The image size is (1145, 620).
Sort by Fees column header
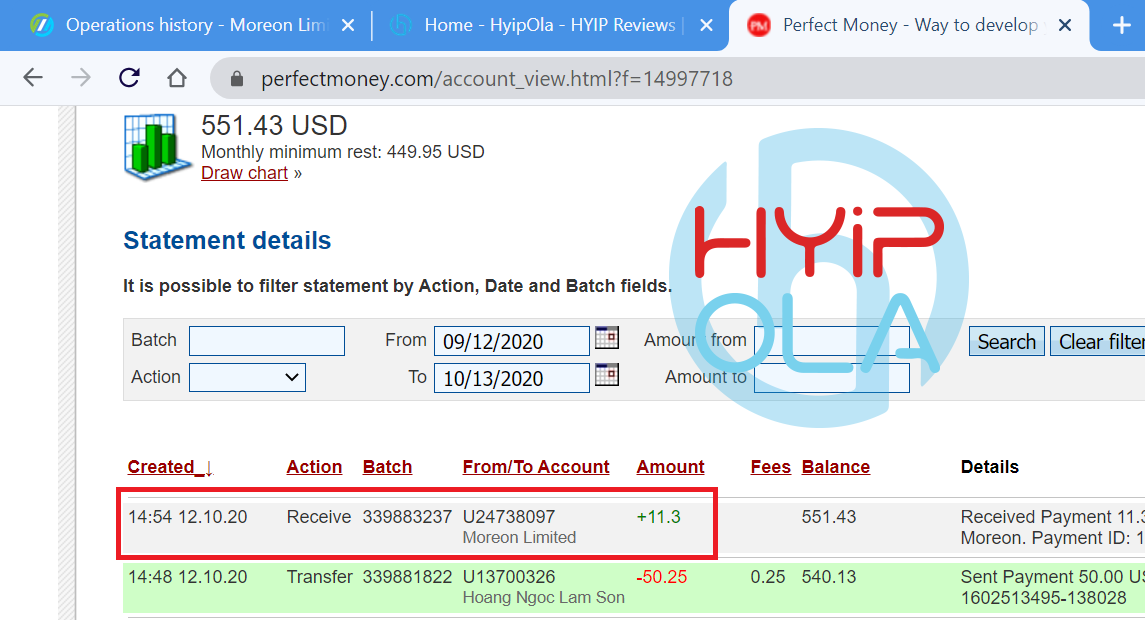(x=770, y=467)
